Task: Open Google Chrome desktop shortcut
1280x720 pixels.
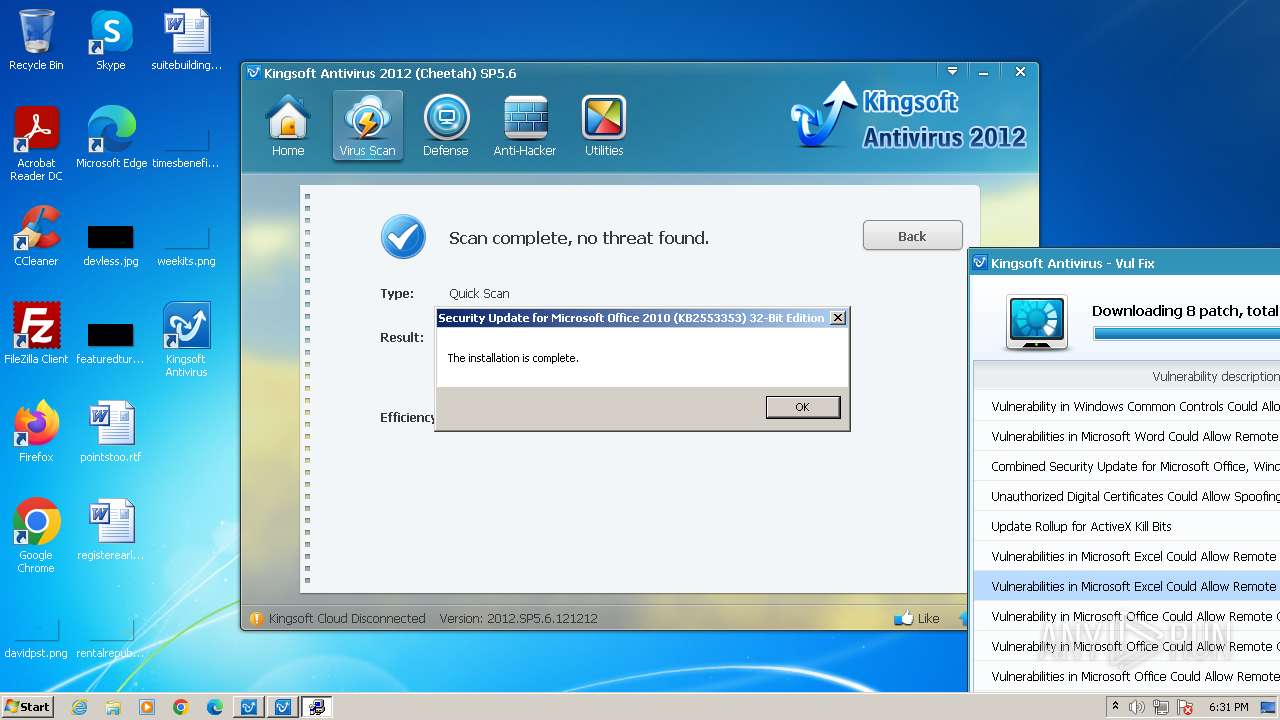Action: [36, 536]
